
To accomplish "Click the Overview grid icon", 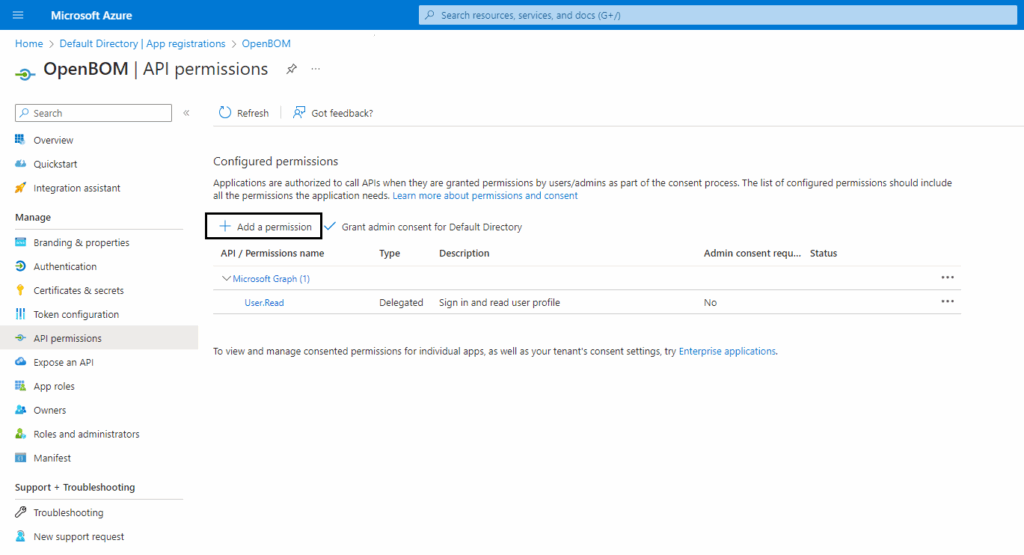I will coord(20,140).
